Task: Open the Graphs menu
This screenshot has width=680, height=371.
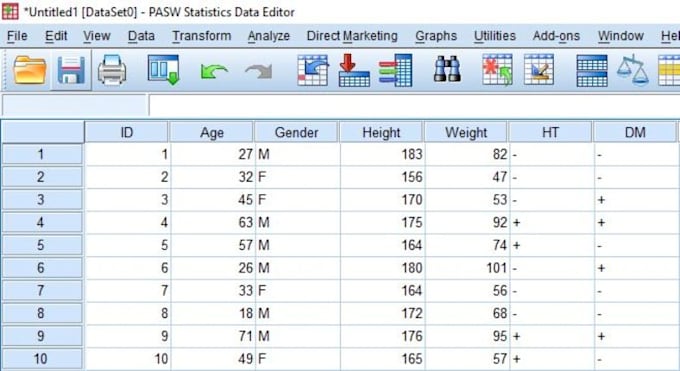Action: 436,36
